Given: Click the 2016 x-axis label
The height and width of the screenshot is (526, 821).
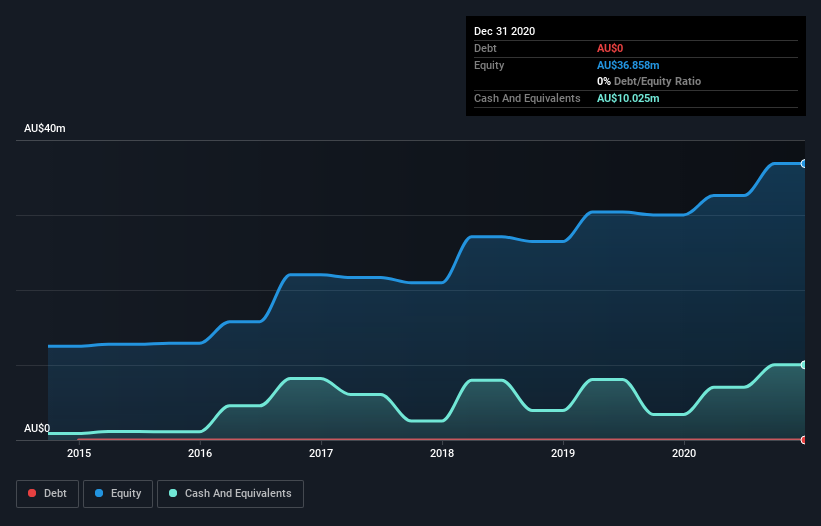Looking at the screenshot, I should coord(200,453).
